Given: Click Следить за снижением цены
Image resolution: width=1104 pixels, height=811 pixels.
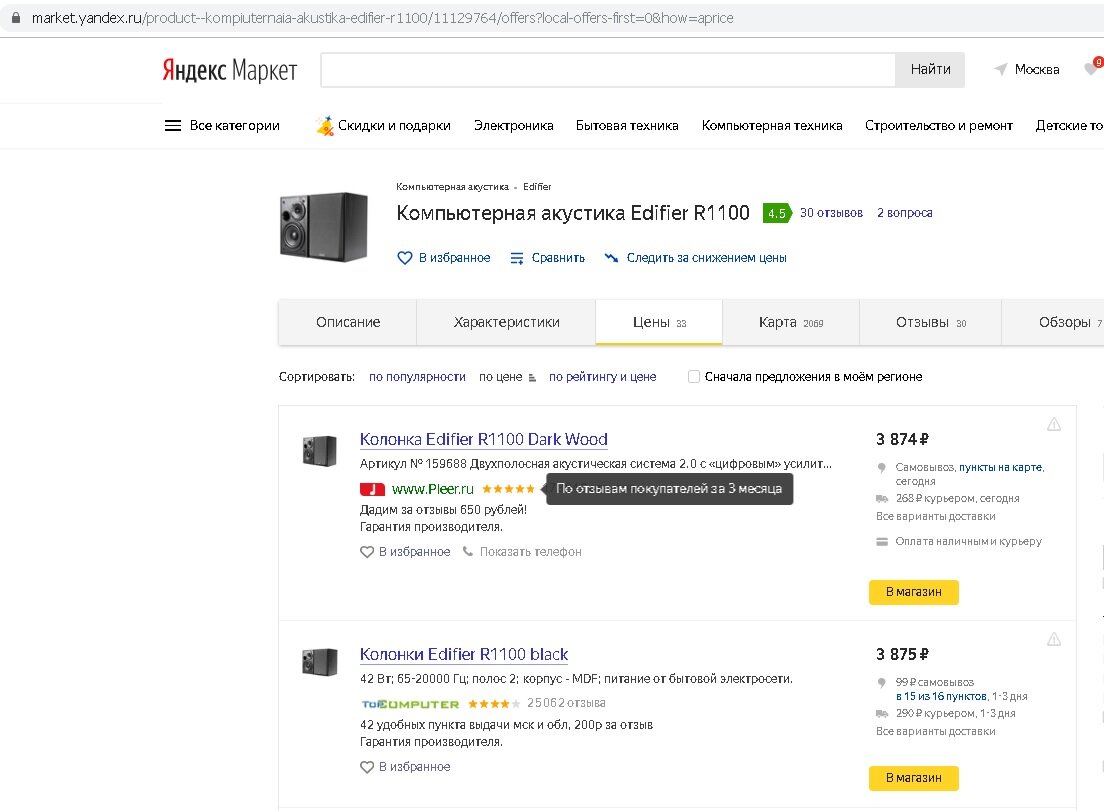Looking at the screenshot, I should [706, 258].
